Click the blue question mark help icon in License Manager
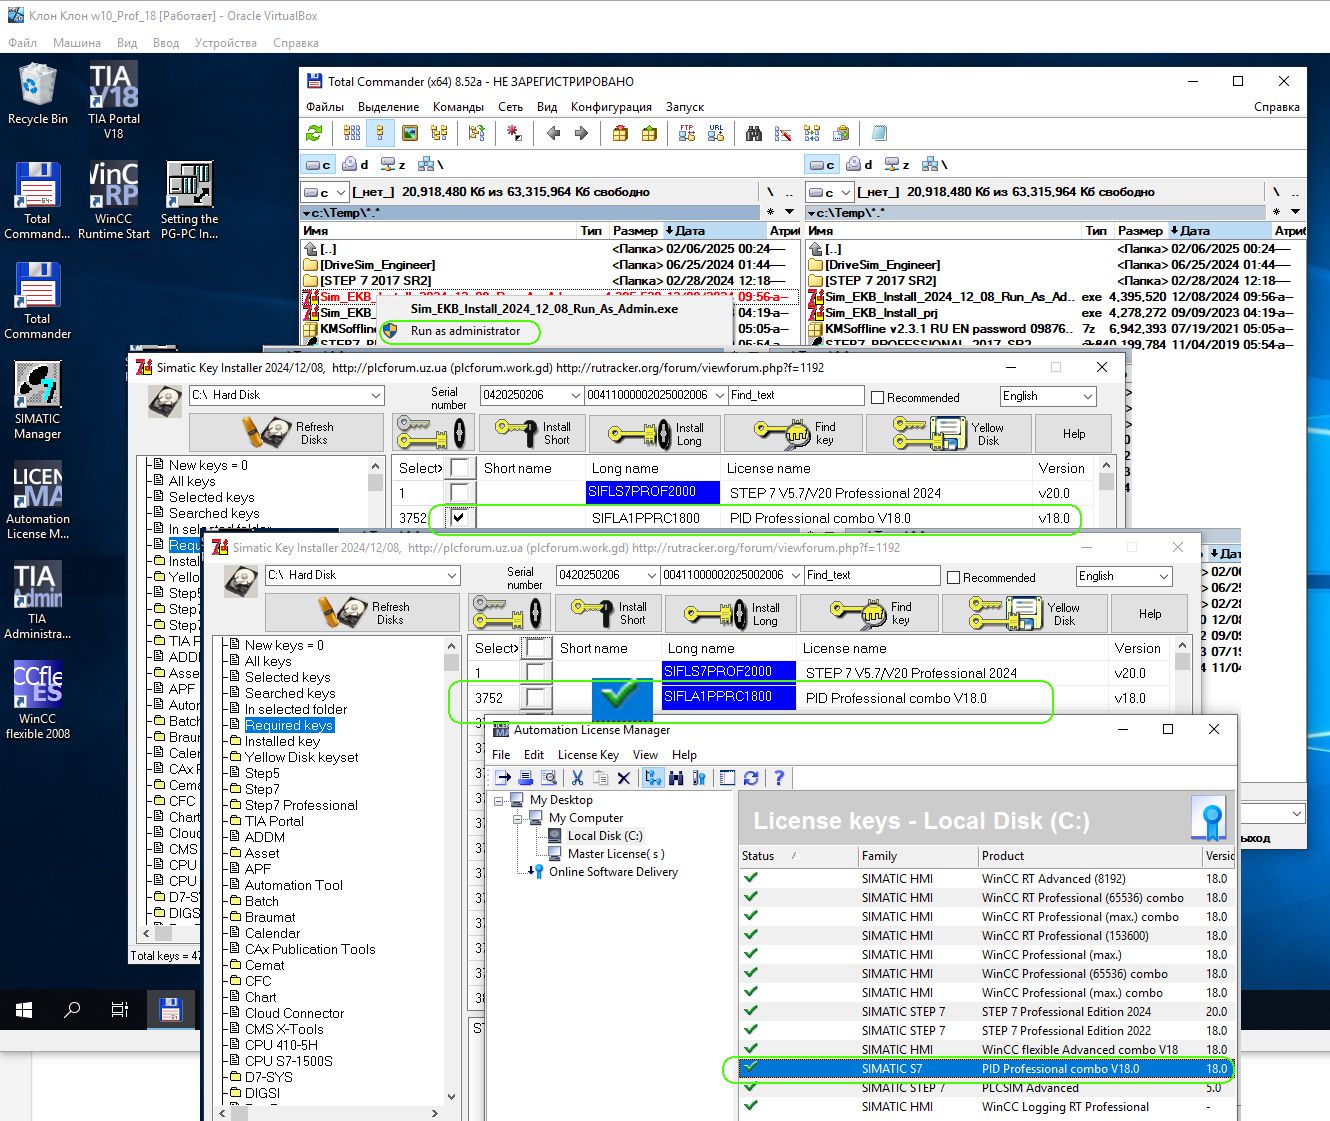This screenshot has width=1330, height=1121. [779, 778]
